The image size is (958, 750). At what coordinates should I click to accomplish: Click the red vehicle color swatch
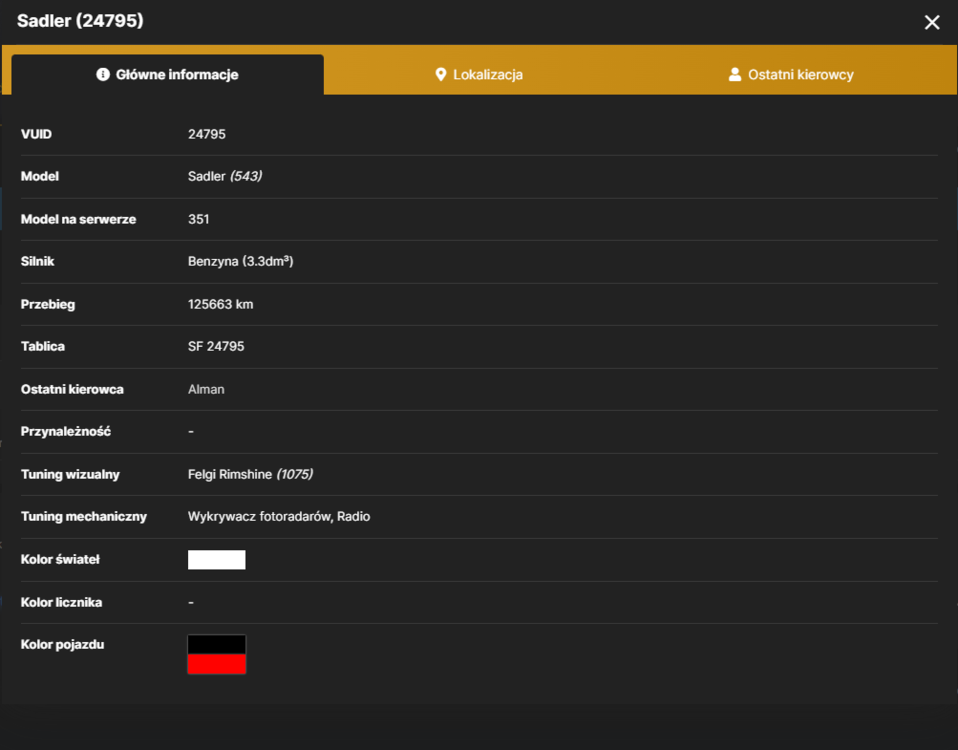click(x=216, y=664)
